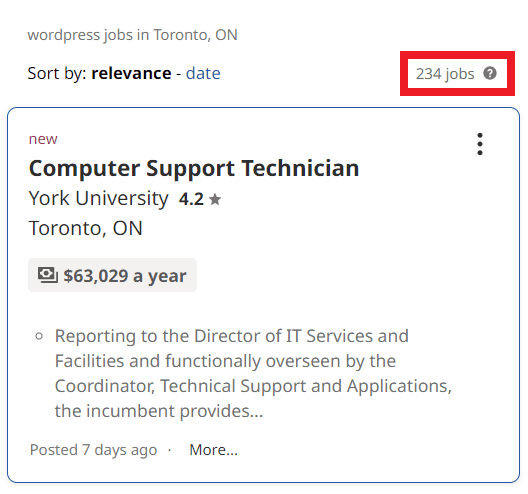Screen dimensions: 528x494
Task: Click the $63,029 a year salary badge
Action: [x=112, y=275]
